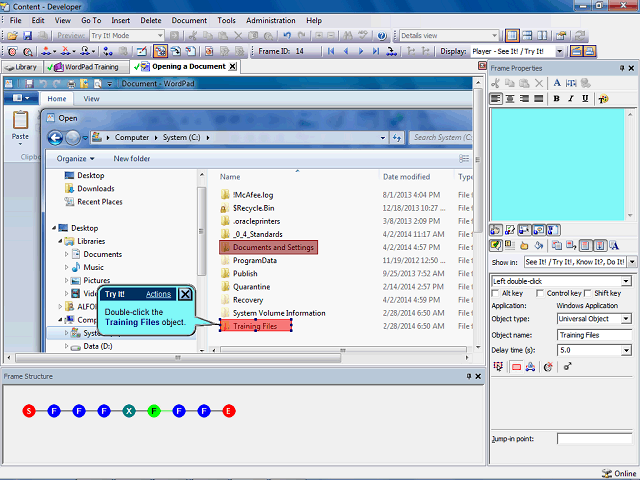
Task: Select the green F frame node
Action: coord(154,411)
